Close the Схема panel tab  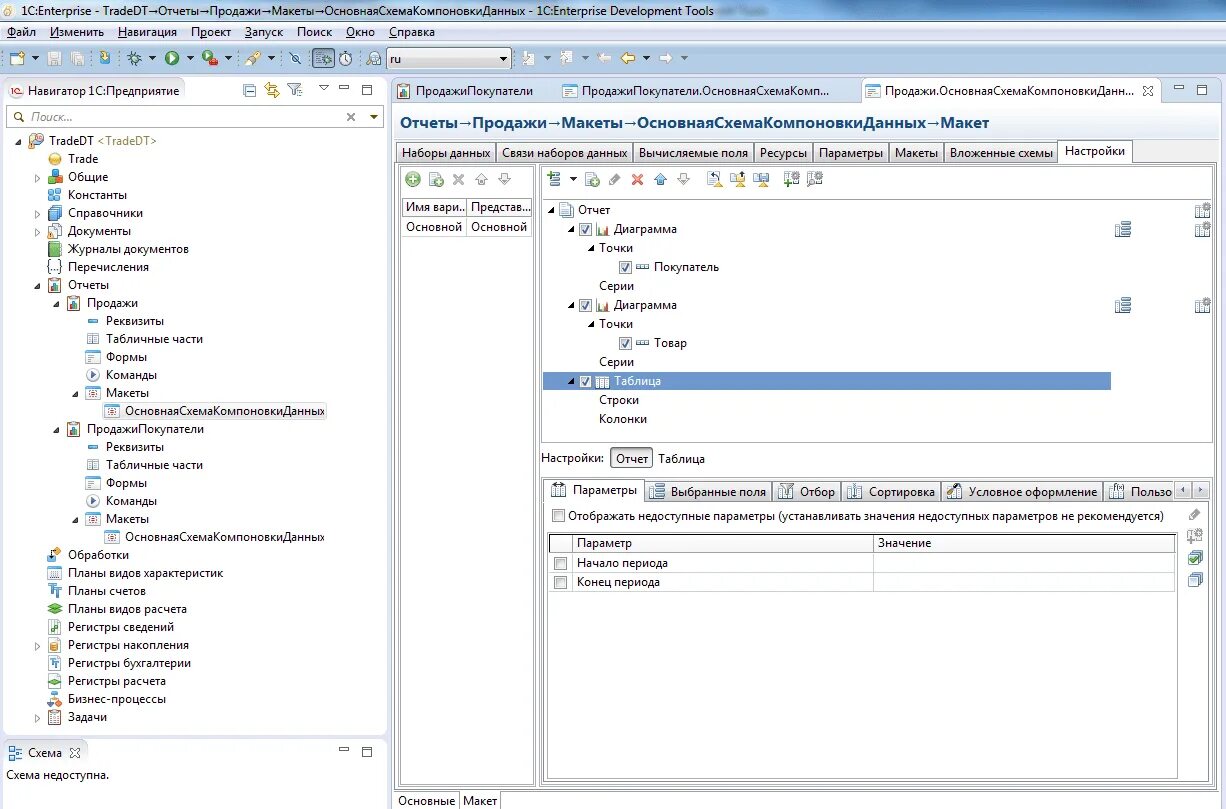[x=75, y=753]
